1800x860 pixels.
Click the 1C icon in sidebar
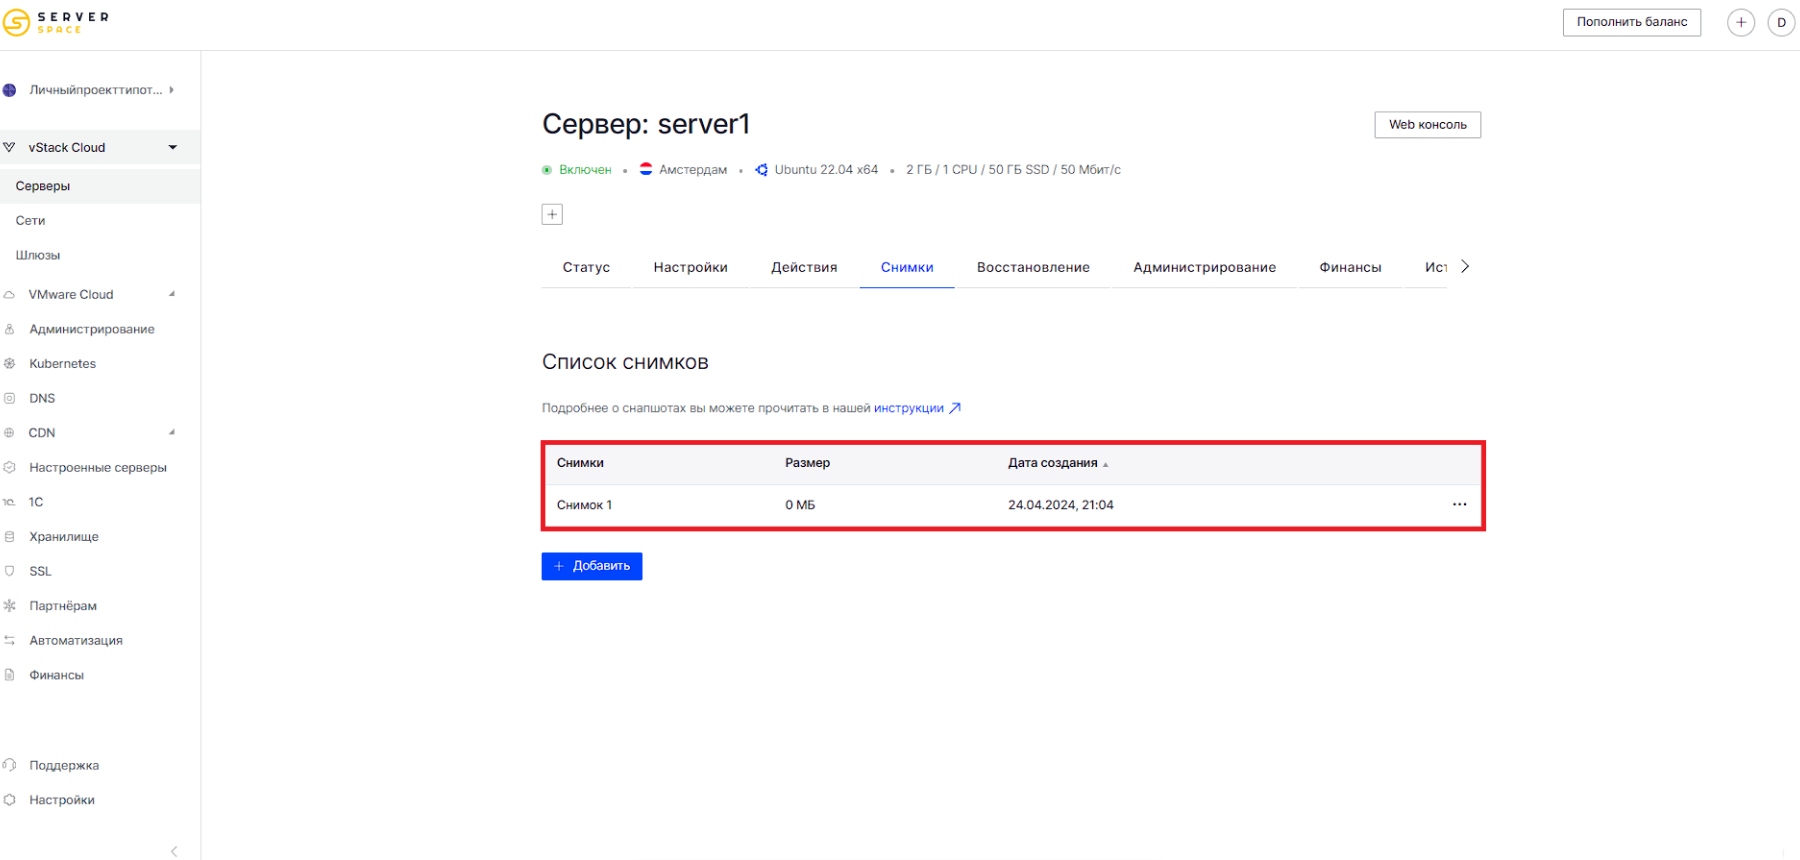point(9,502)
